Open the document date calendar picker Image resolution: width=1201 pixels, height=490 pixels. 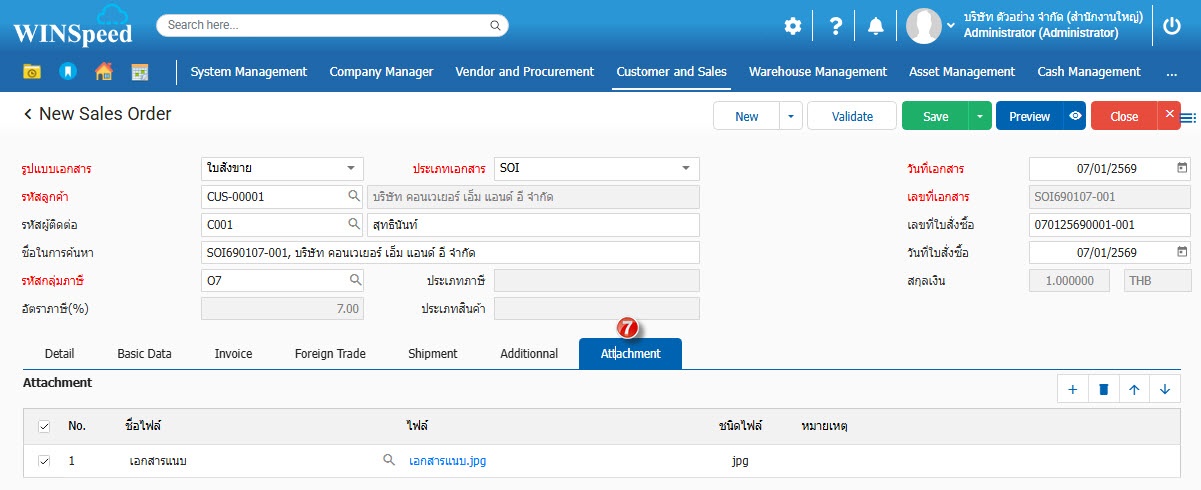tap(1182, 168)
